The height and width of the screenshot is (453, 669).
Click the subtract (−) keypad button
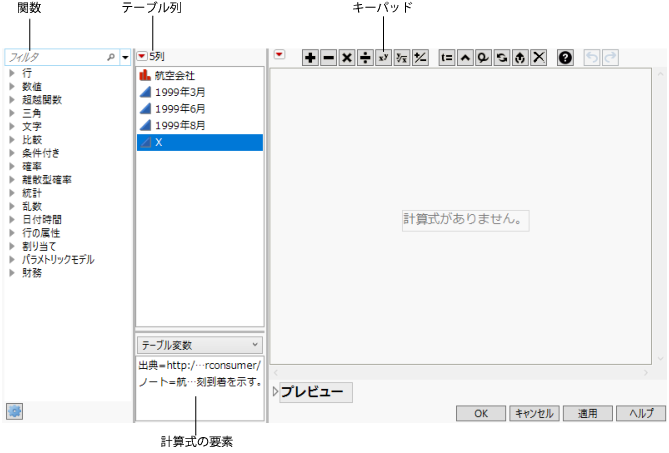[x=329, y=58]
